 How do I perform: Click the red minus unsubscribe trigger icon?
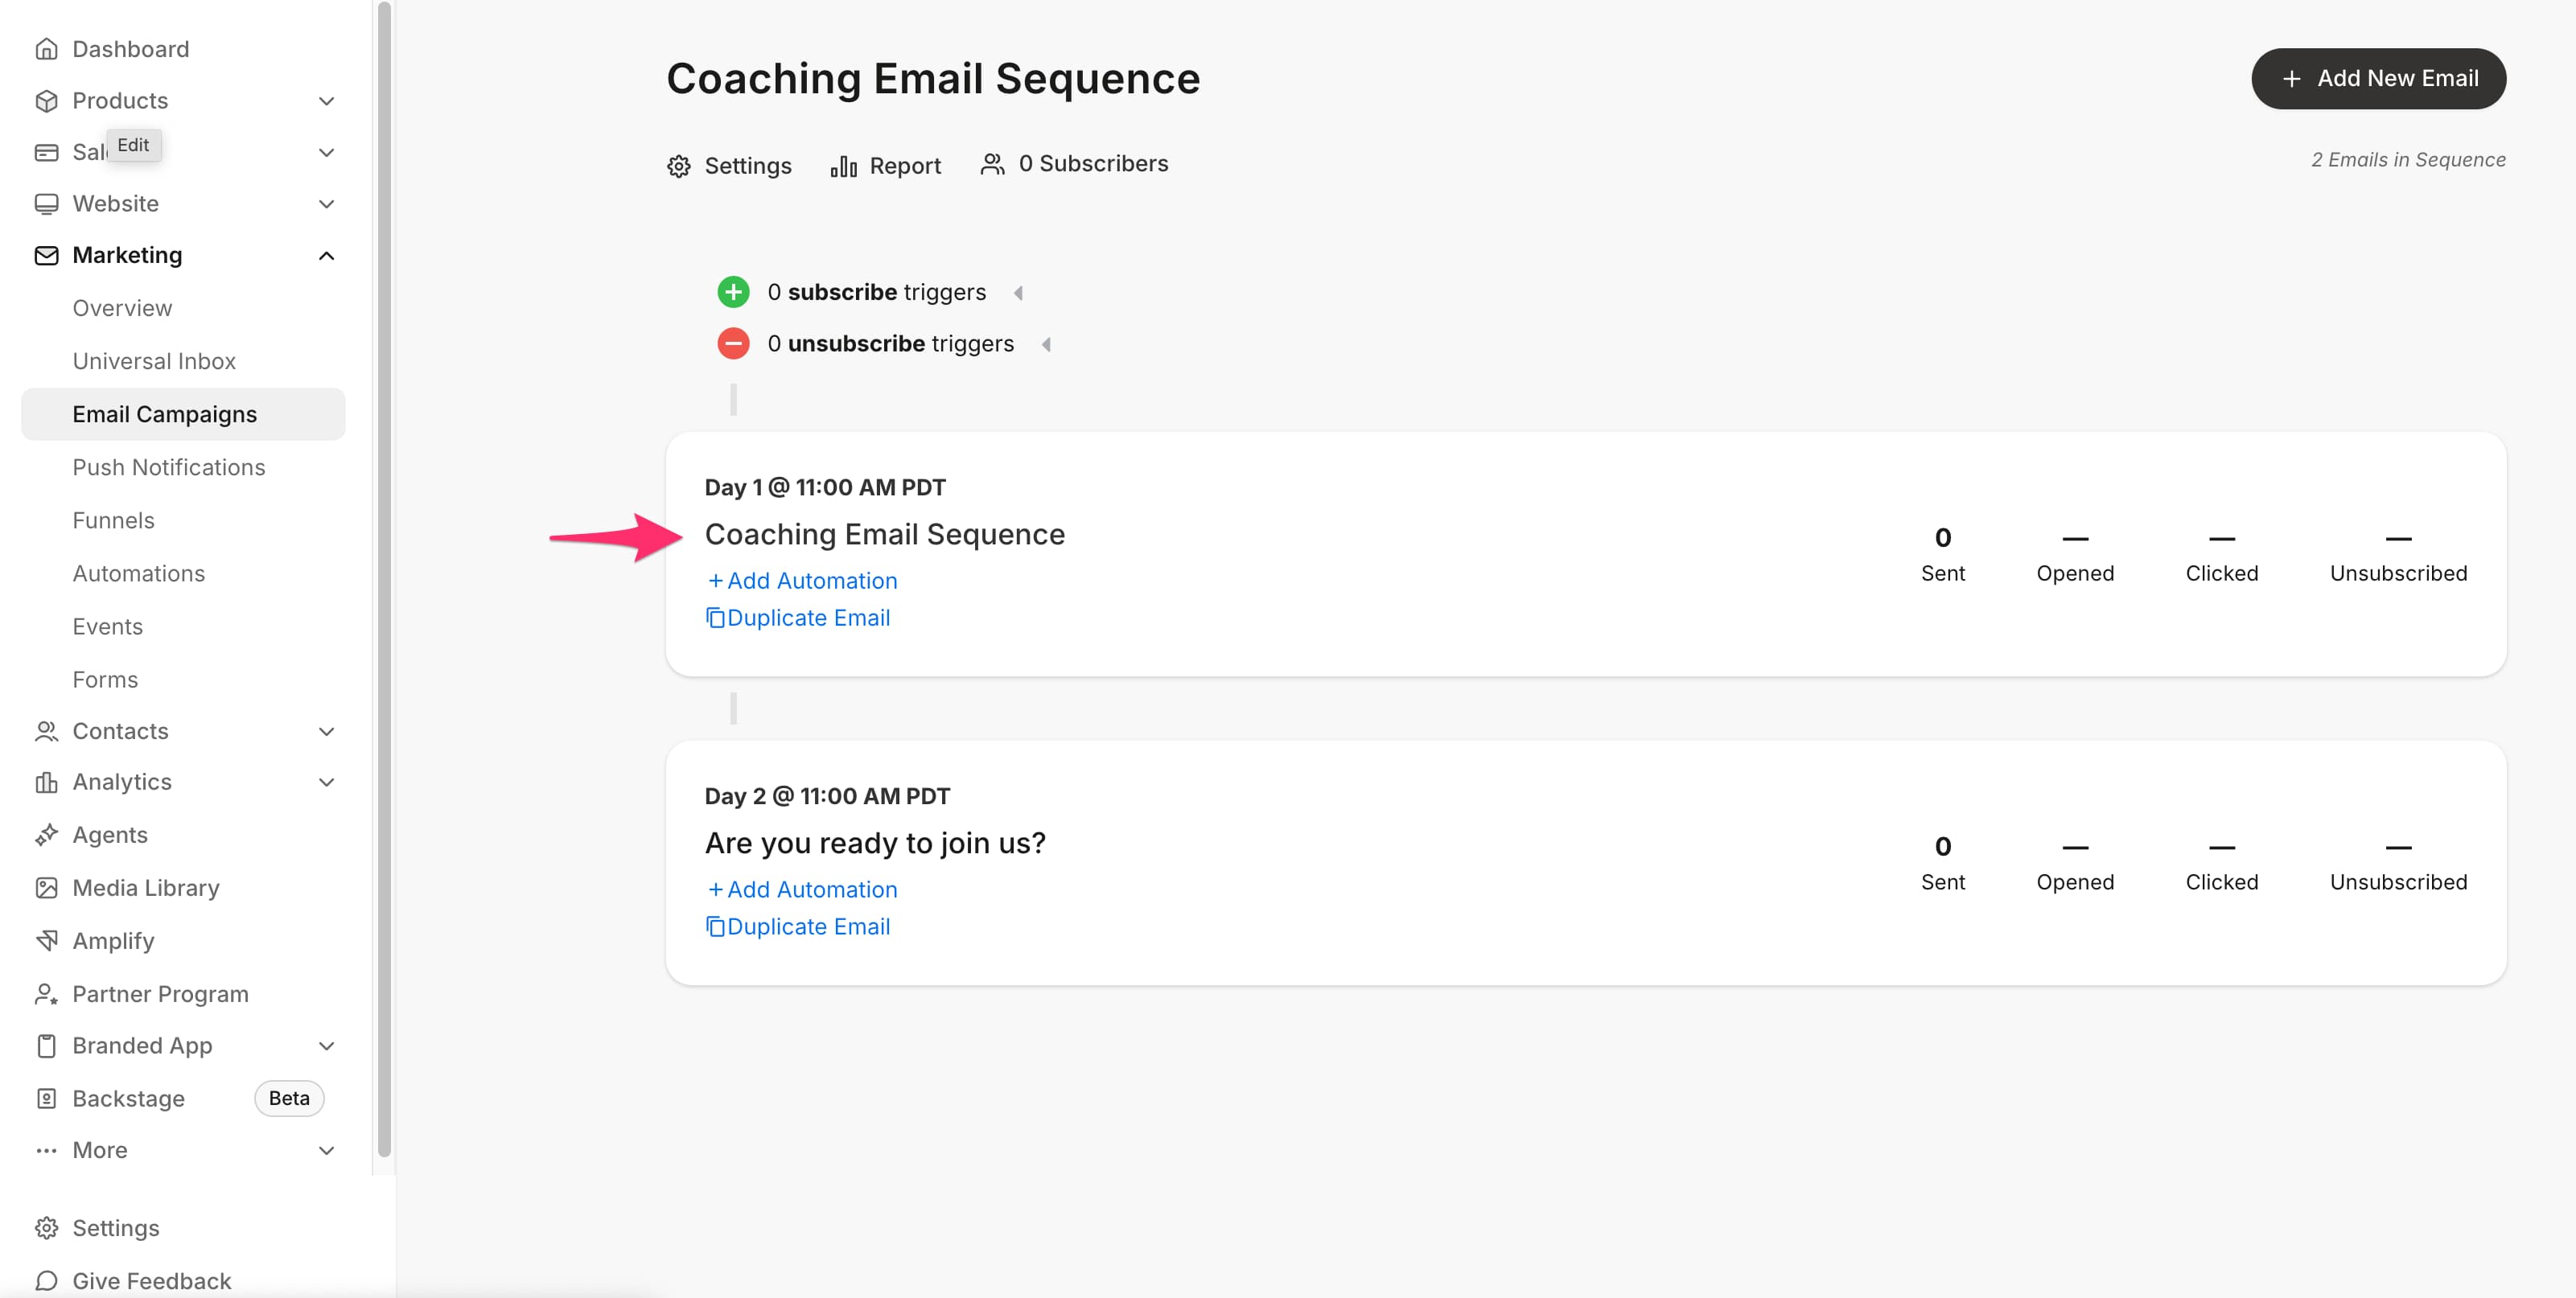pyautogui.click(x=733, y=343)
